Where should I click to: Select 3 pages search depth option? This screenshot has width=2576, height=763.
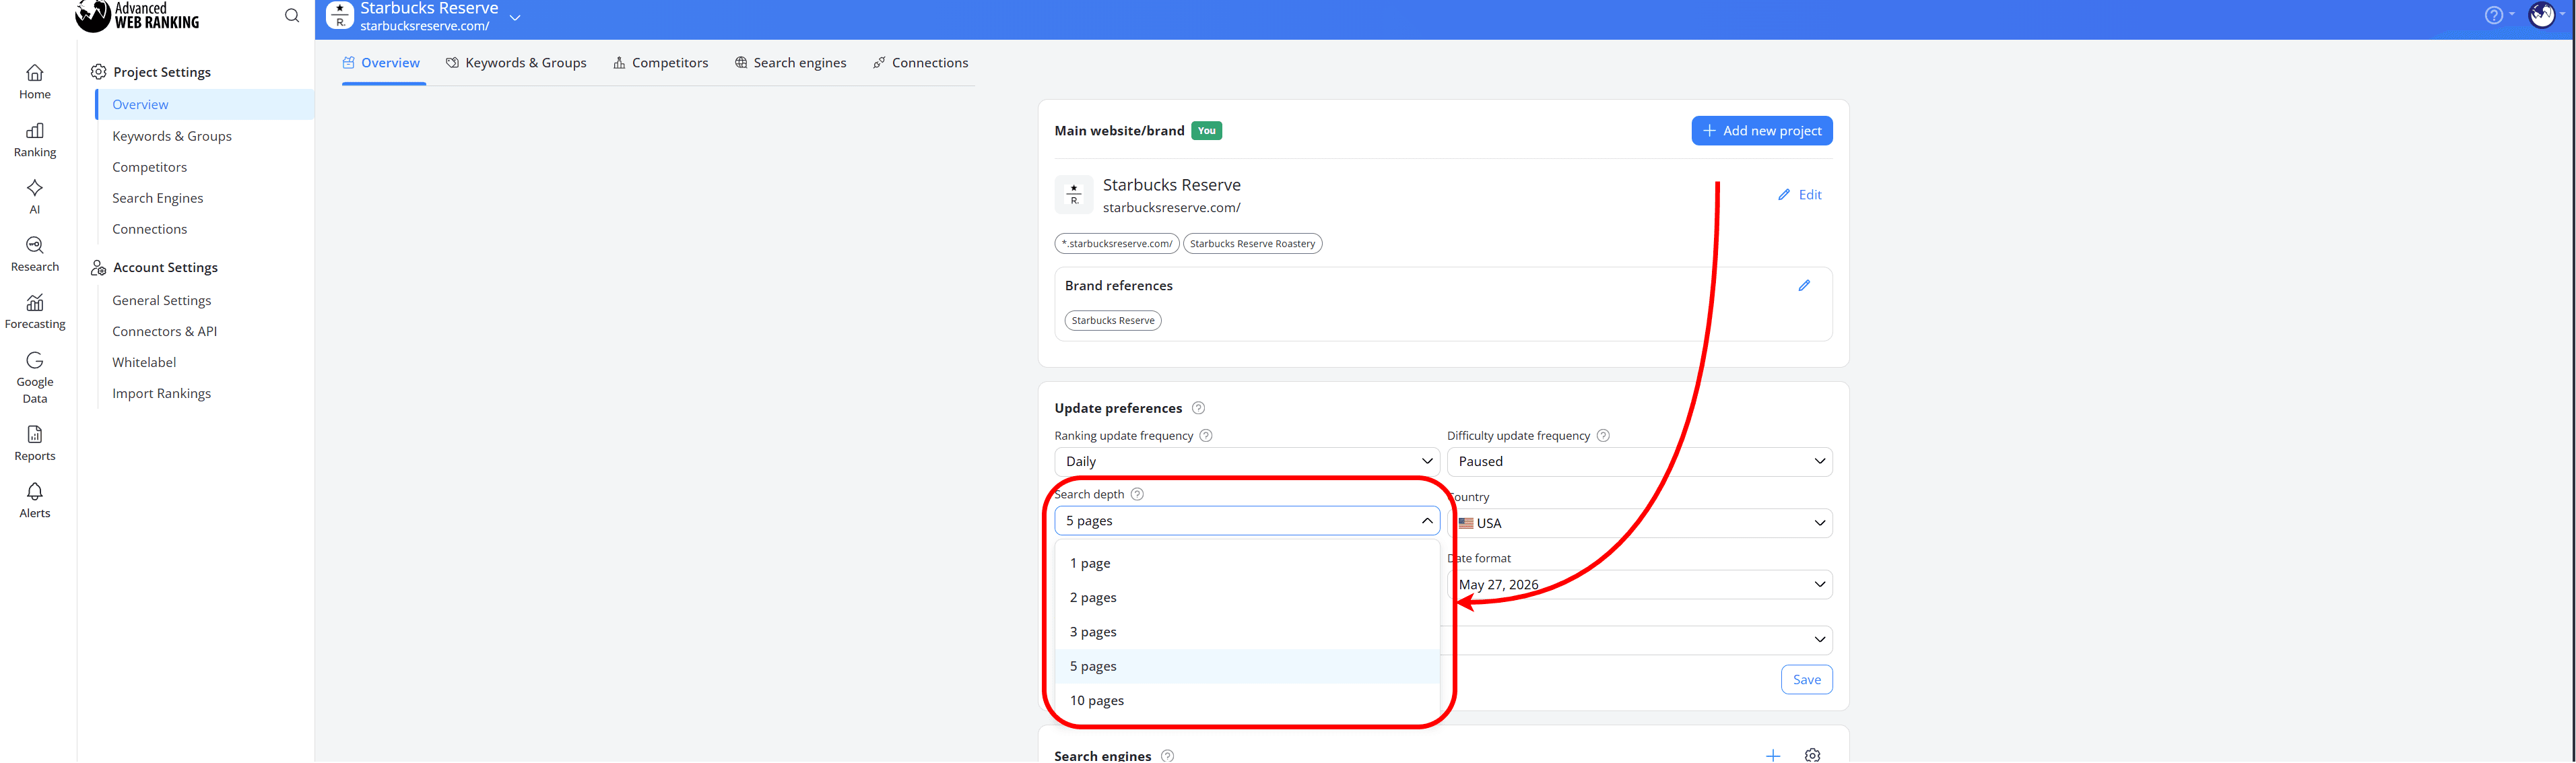[x=1247, y=632]
